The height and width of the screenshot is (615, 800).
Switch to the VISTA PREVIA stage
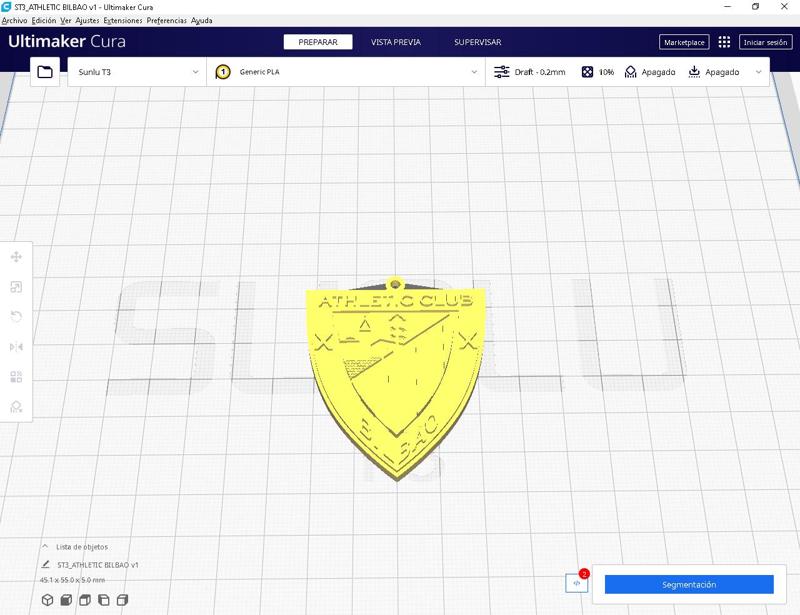[396, 42]
